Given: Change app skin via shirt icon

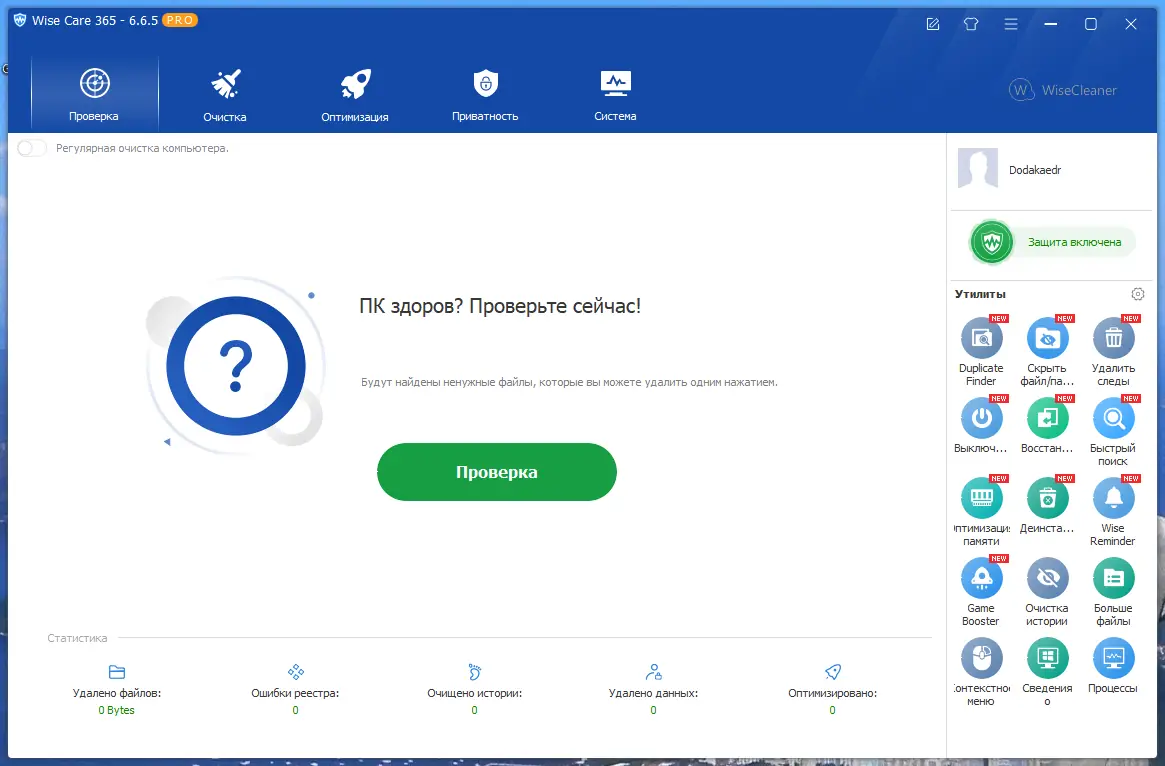Looking at the screenshot, I should 971,23.
